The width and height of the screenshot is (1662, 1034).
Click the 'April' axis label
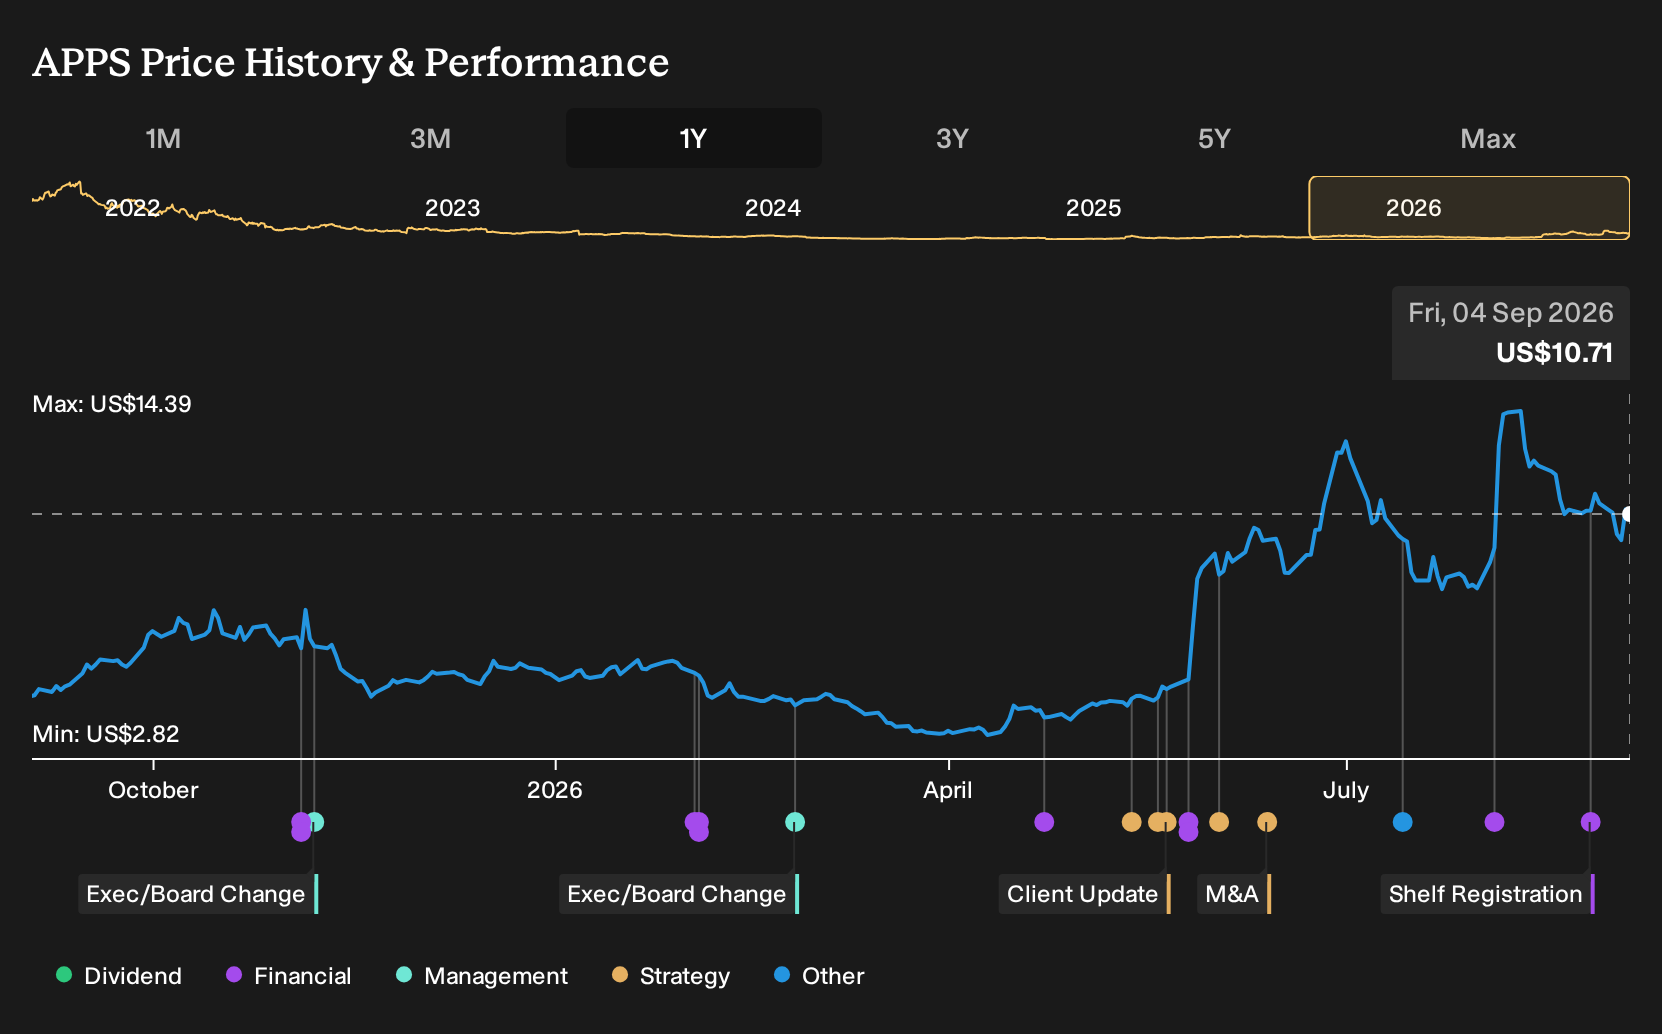click(x=948, y=790)
